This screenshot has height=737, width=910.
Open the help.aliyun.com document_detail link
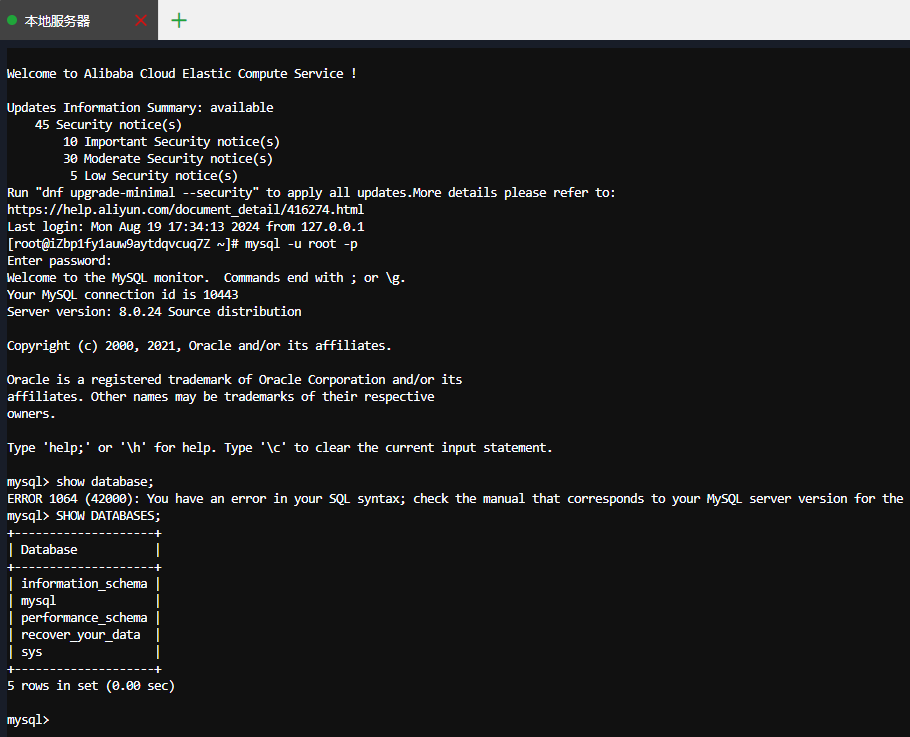(185, 209)
